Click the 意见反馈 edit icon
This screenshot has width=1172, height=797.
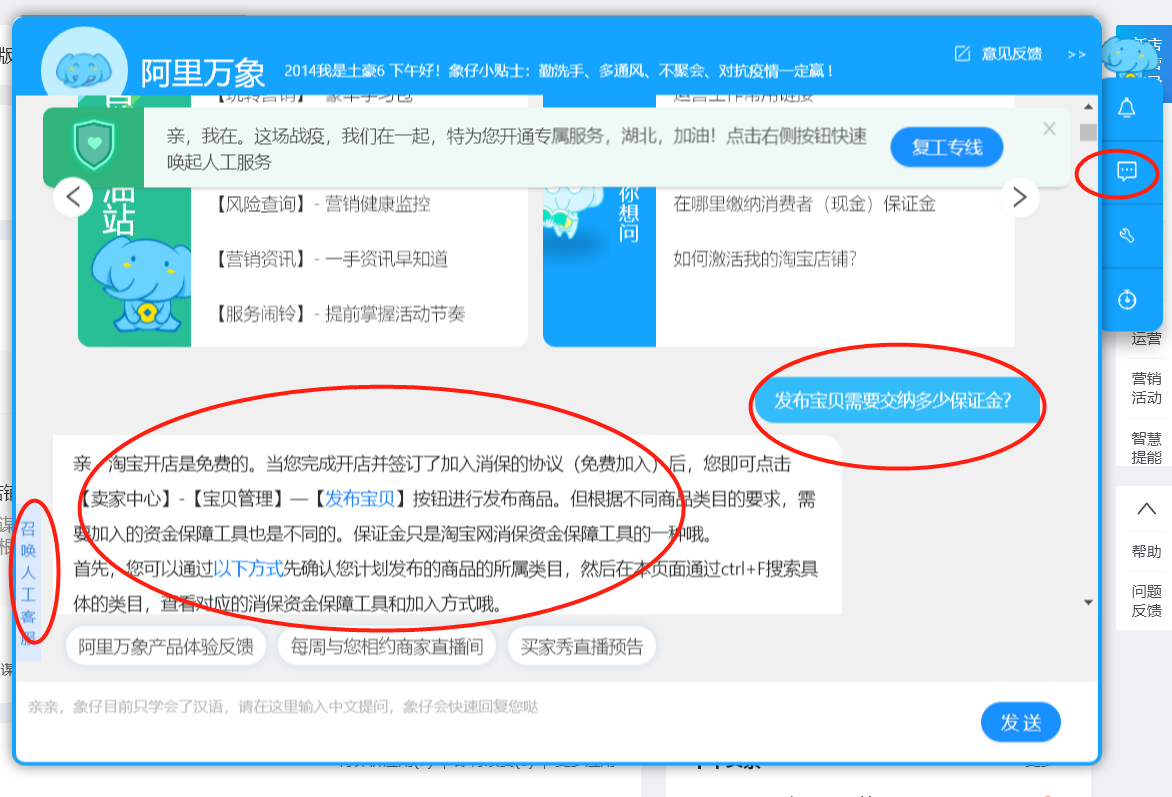coord(963,54)
